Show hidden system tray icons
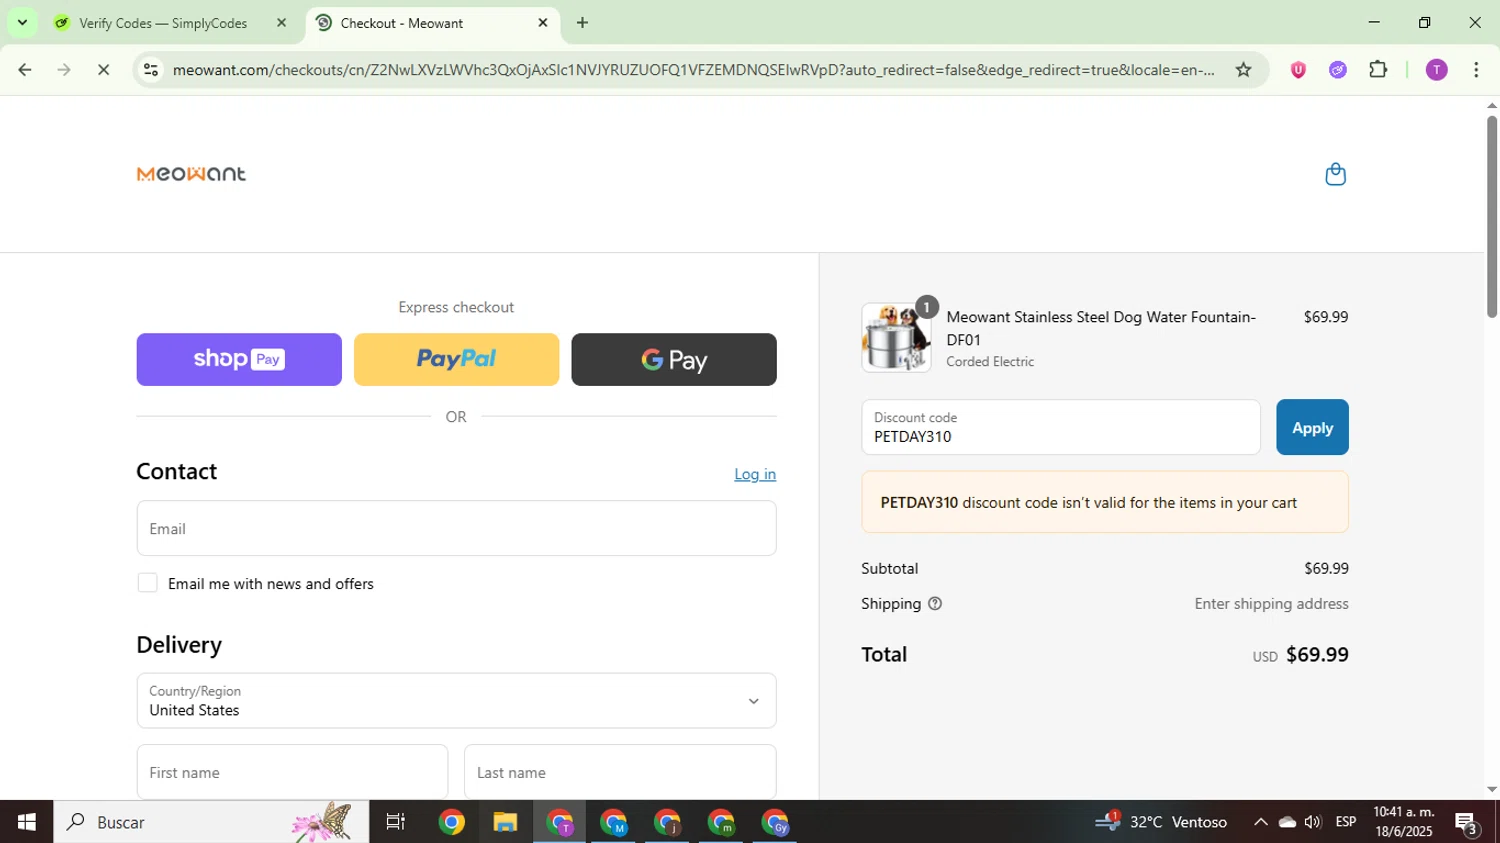Screen dimensions: 1500x843 pos(1261,822)
